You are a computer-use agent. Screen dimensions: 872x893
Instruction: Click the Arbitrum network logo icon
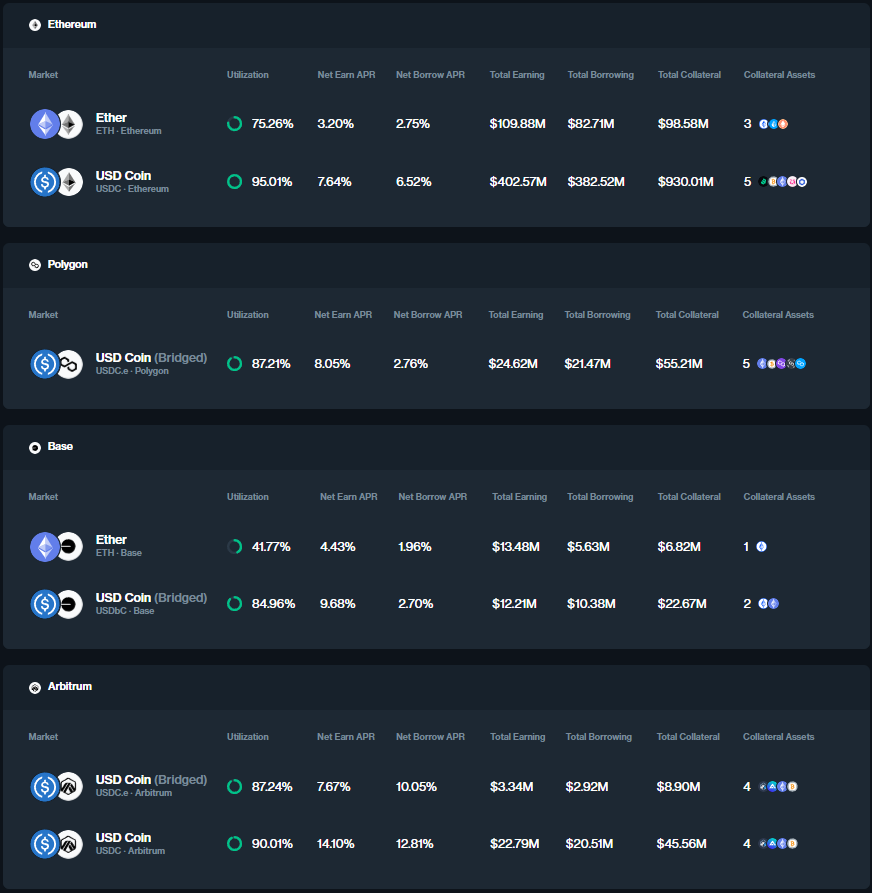35,687
